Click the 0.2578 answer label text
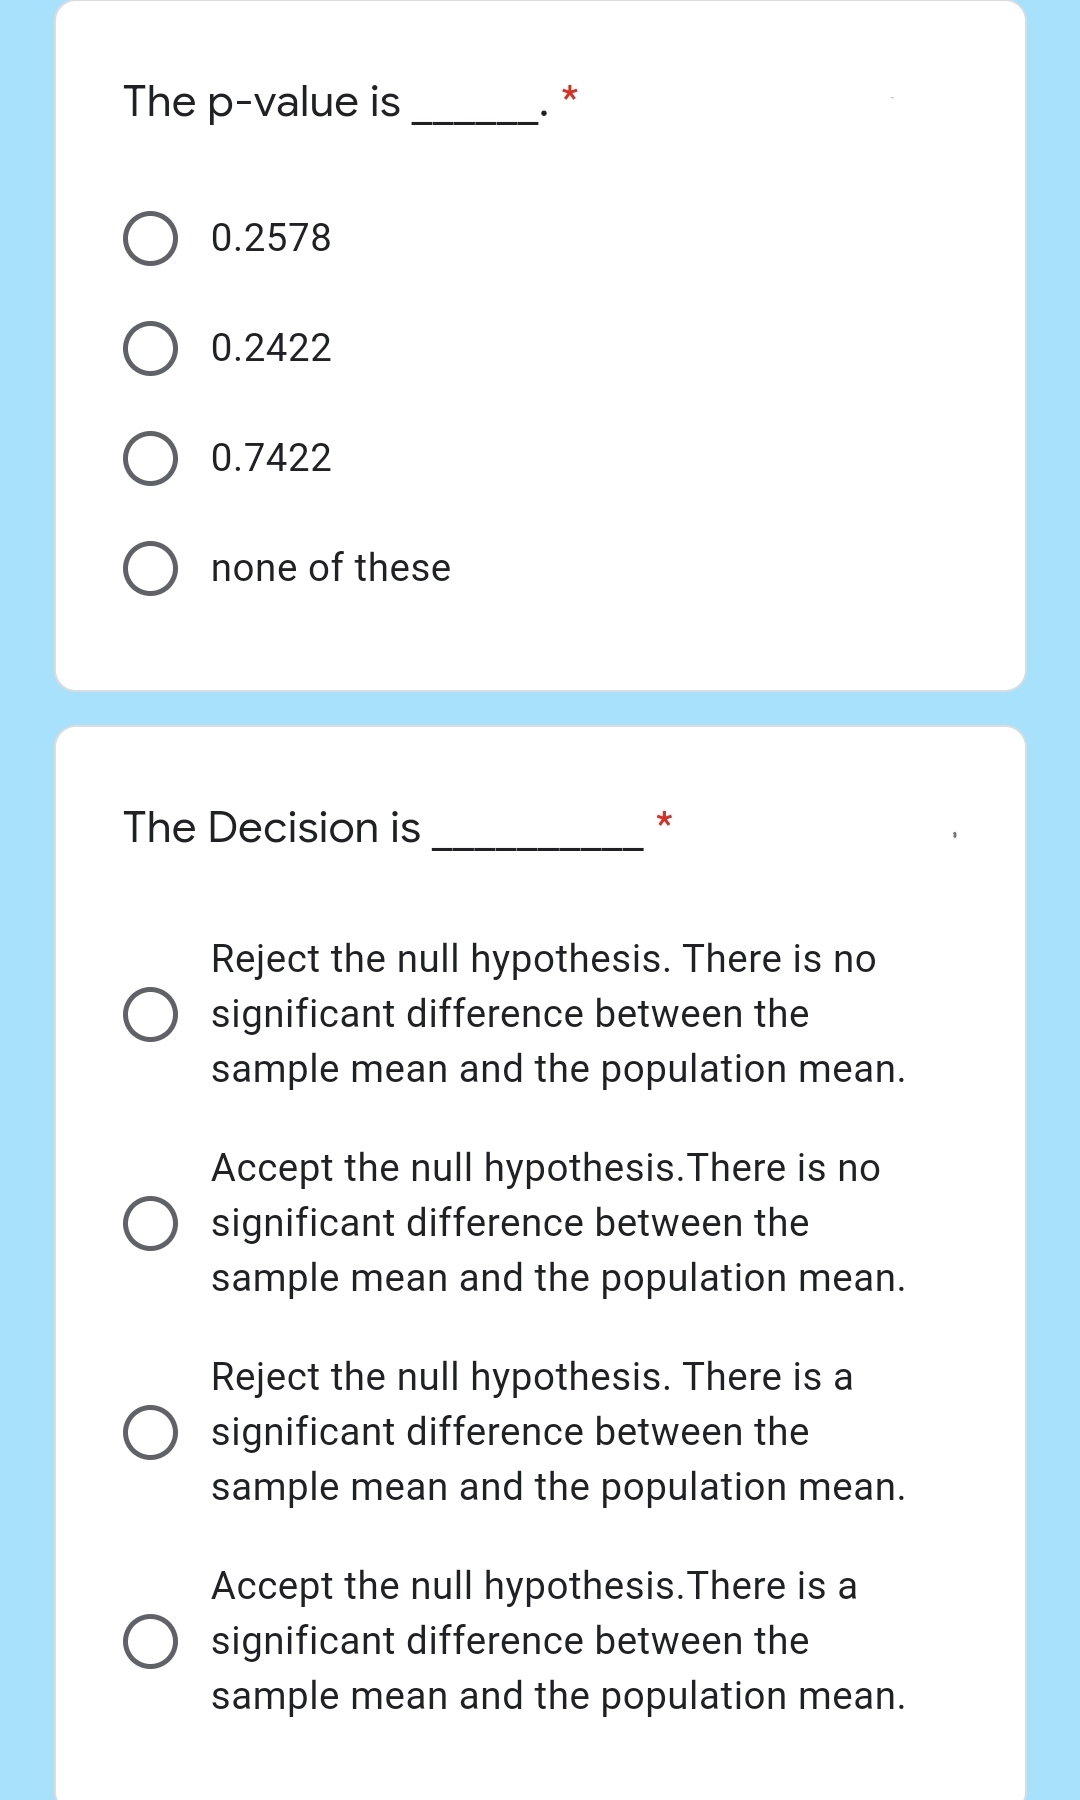 pyautogui.click(x=270, y=237)
